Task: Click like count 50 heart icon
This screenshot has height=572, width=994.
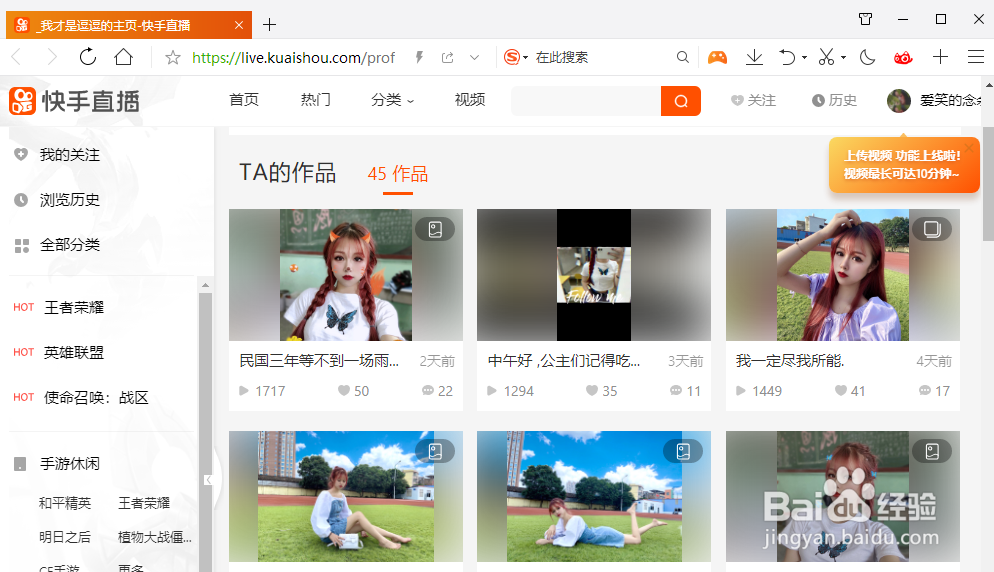Action: coord(344,391)
